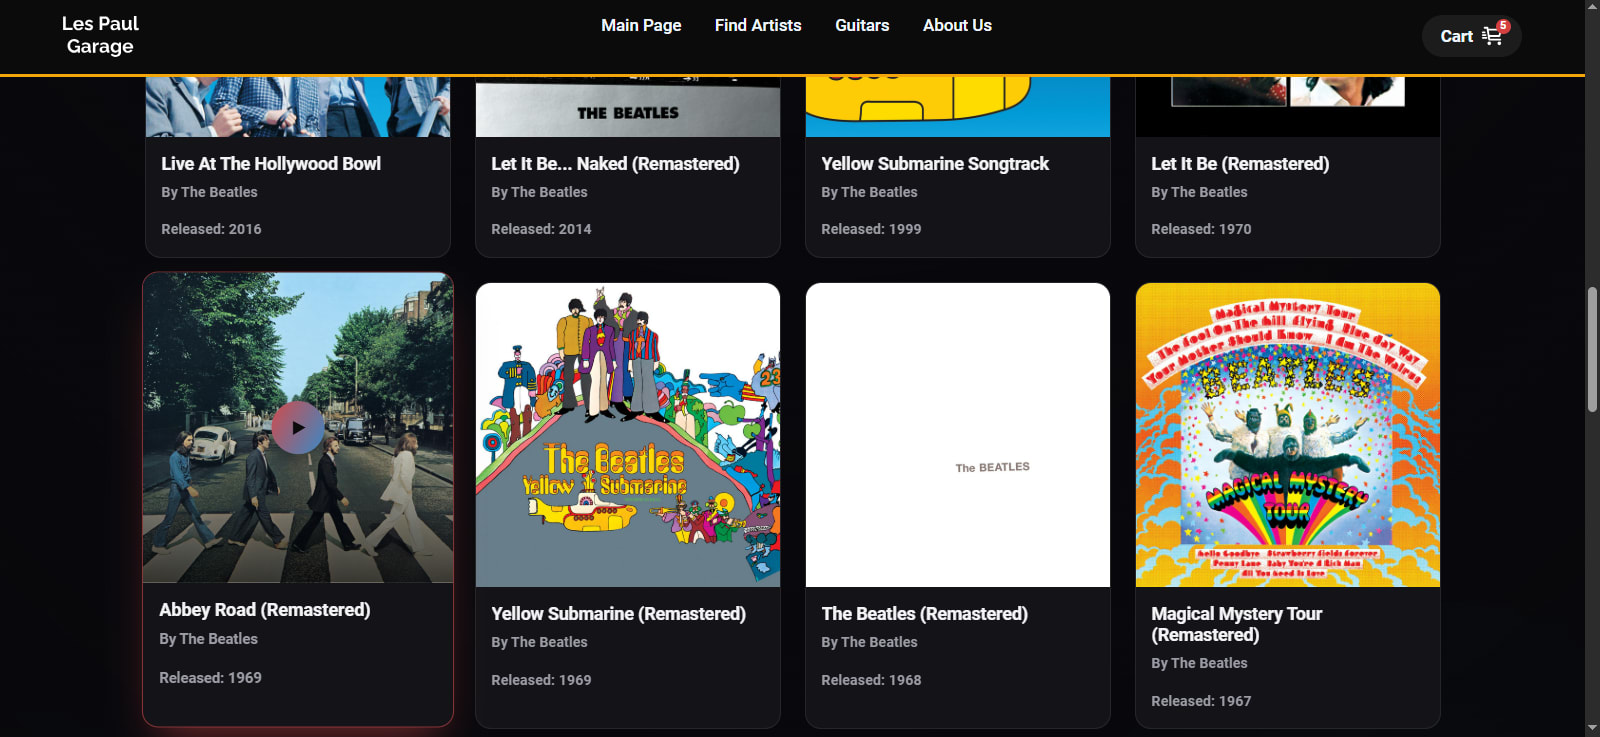Open Let It Be... Naked (Remastered) title
Image resolution: width=1600 pixels, height=737 pixels.
pos(615,164)
